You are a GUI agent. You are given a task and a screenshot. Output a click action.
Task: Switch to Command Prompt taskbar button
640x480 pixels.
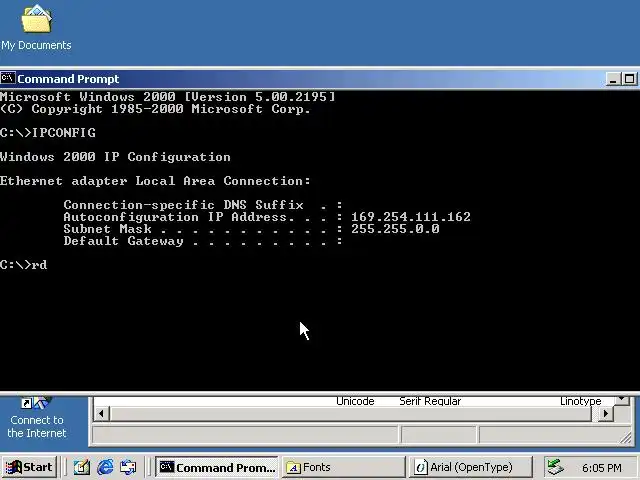[217, 467]
